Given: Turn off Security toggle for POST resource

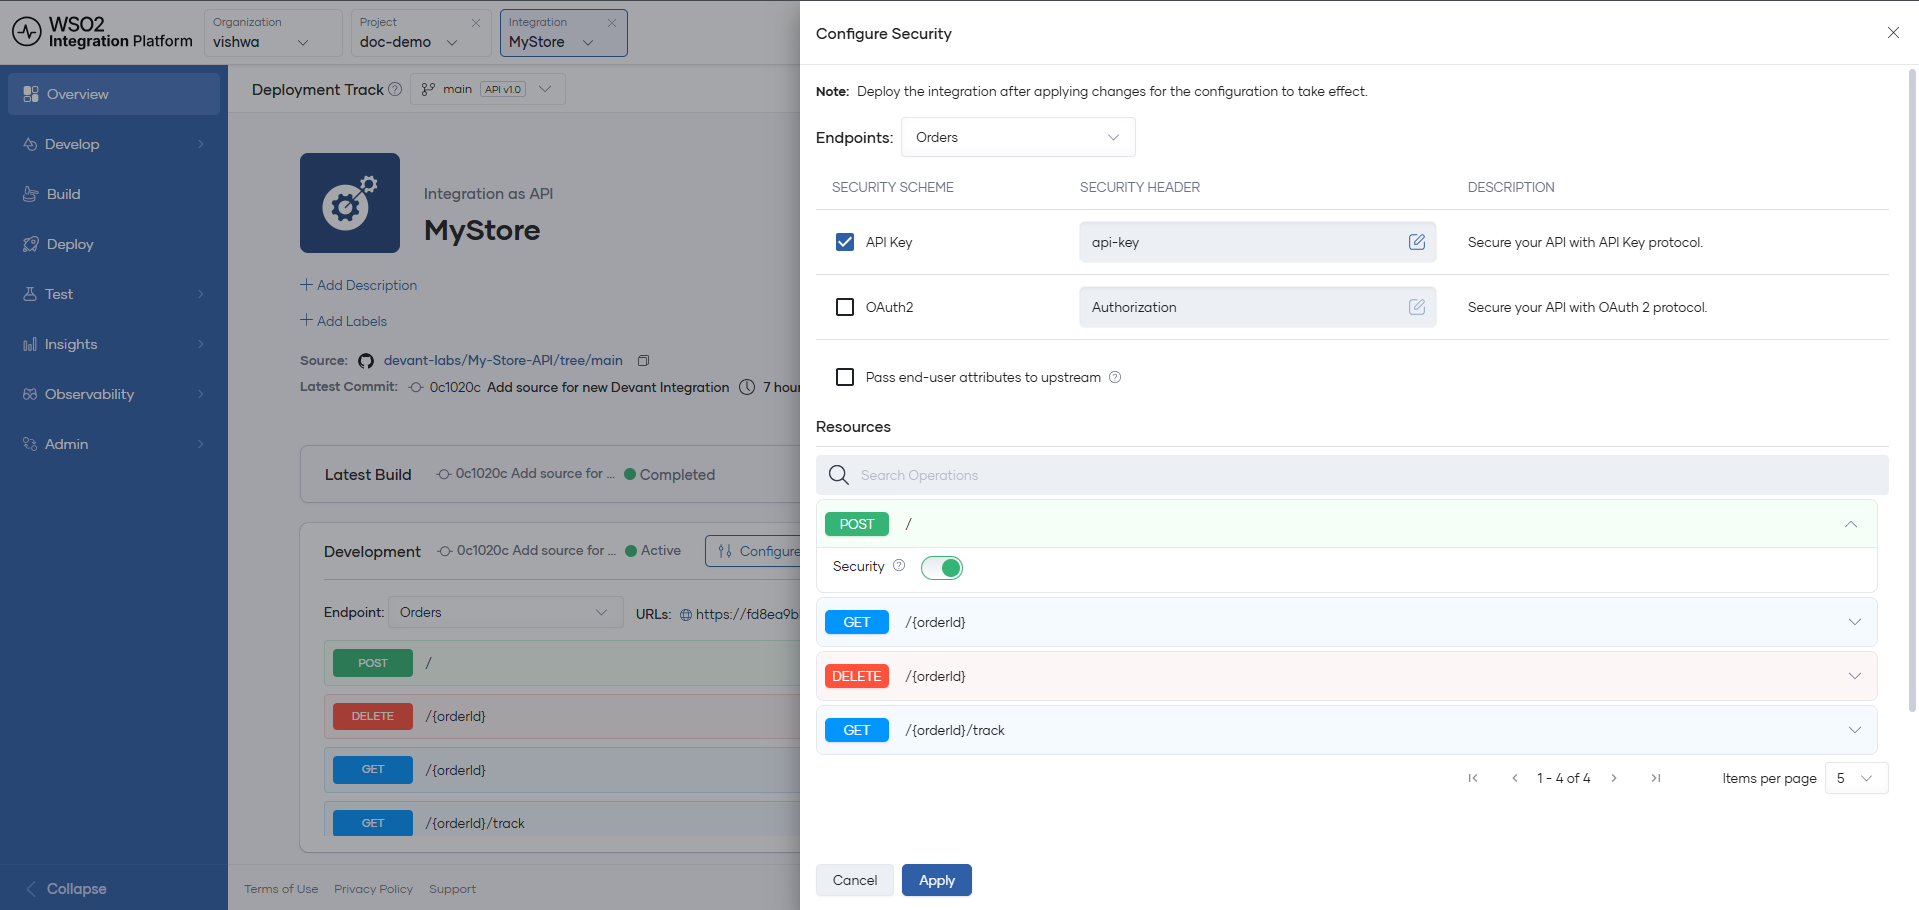Looking at the screenshot, I should pos(942,568).
